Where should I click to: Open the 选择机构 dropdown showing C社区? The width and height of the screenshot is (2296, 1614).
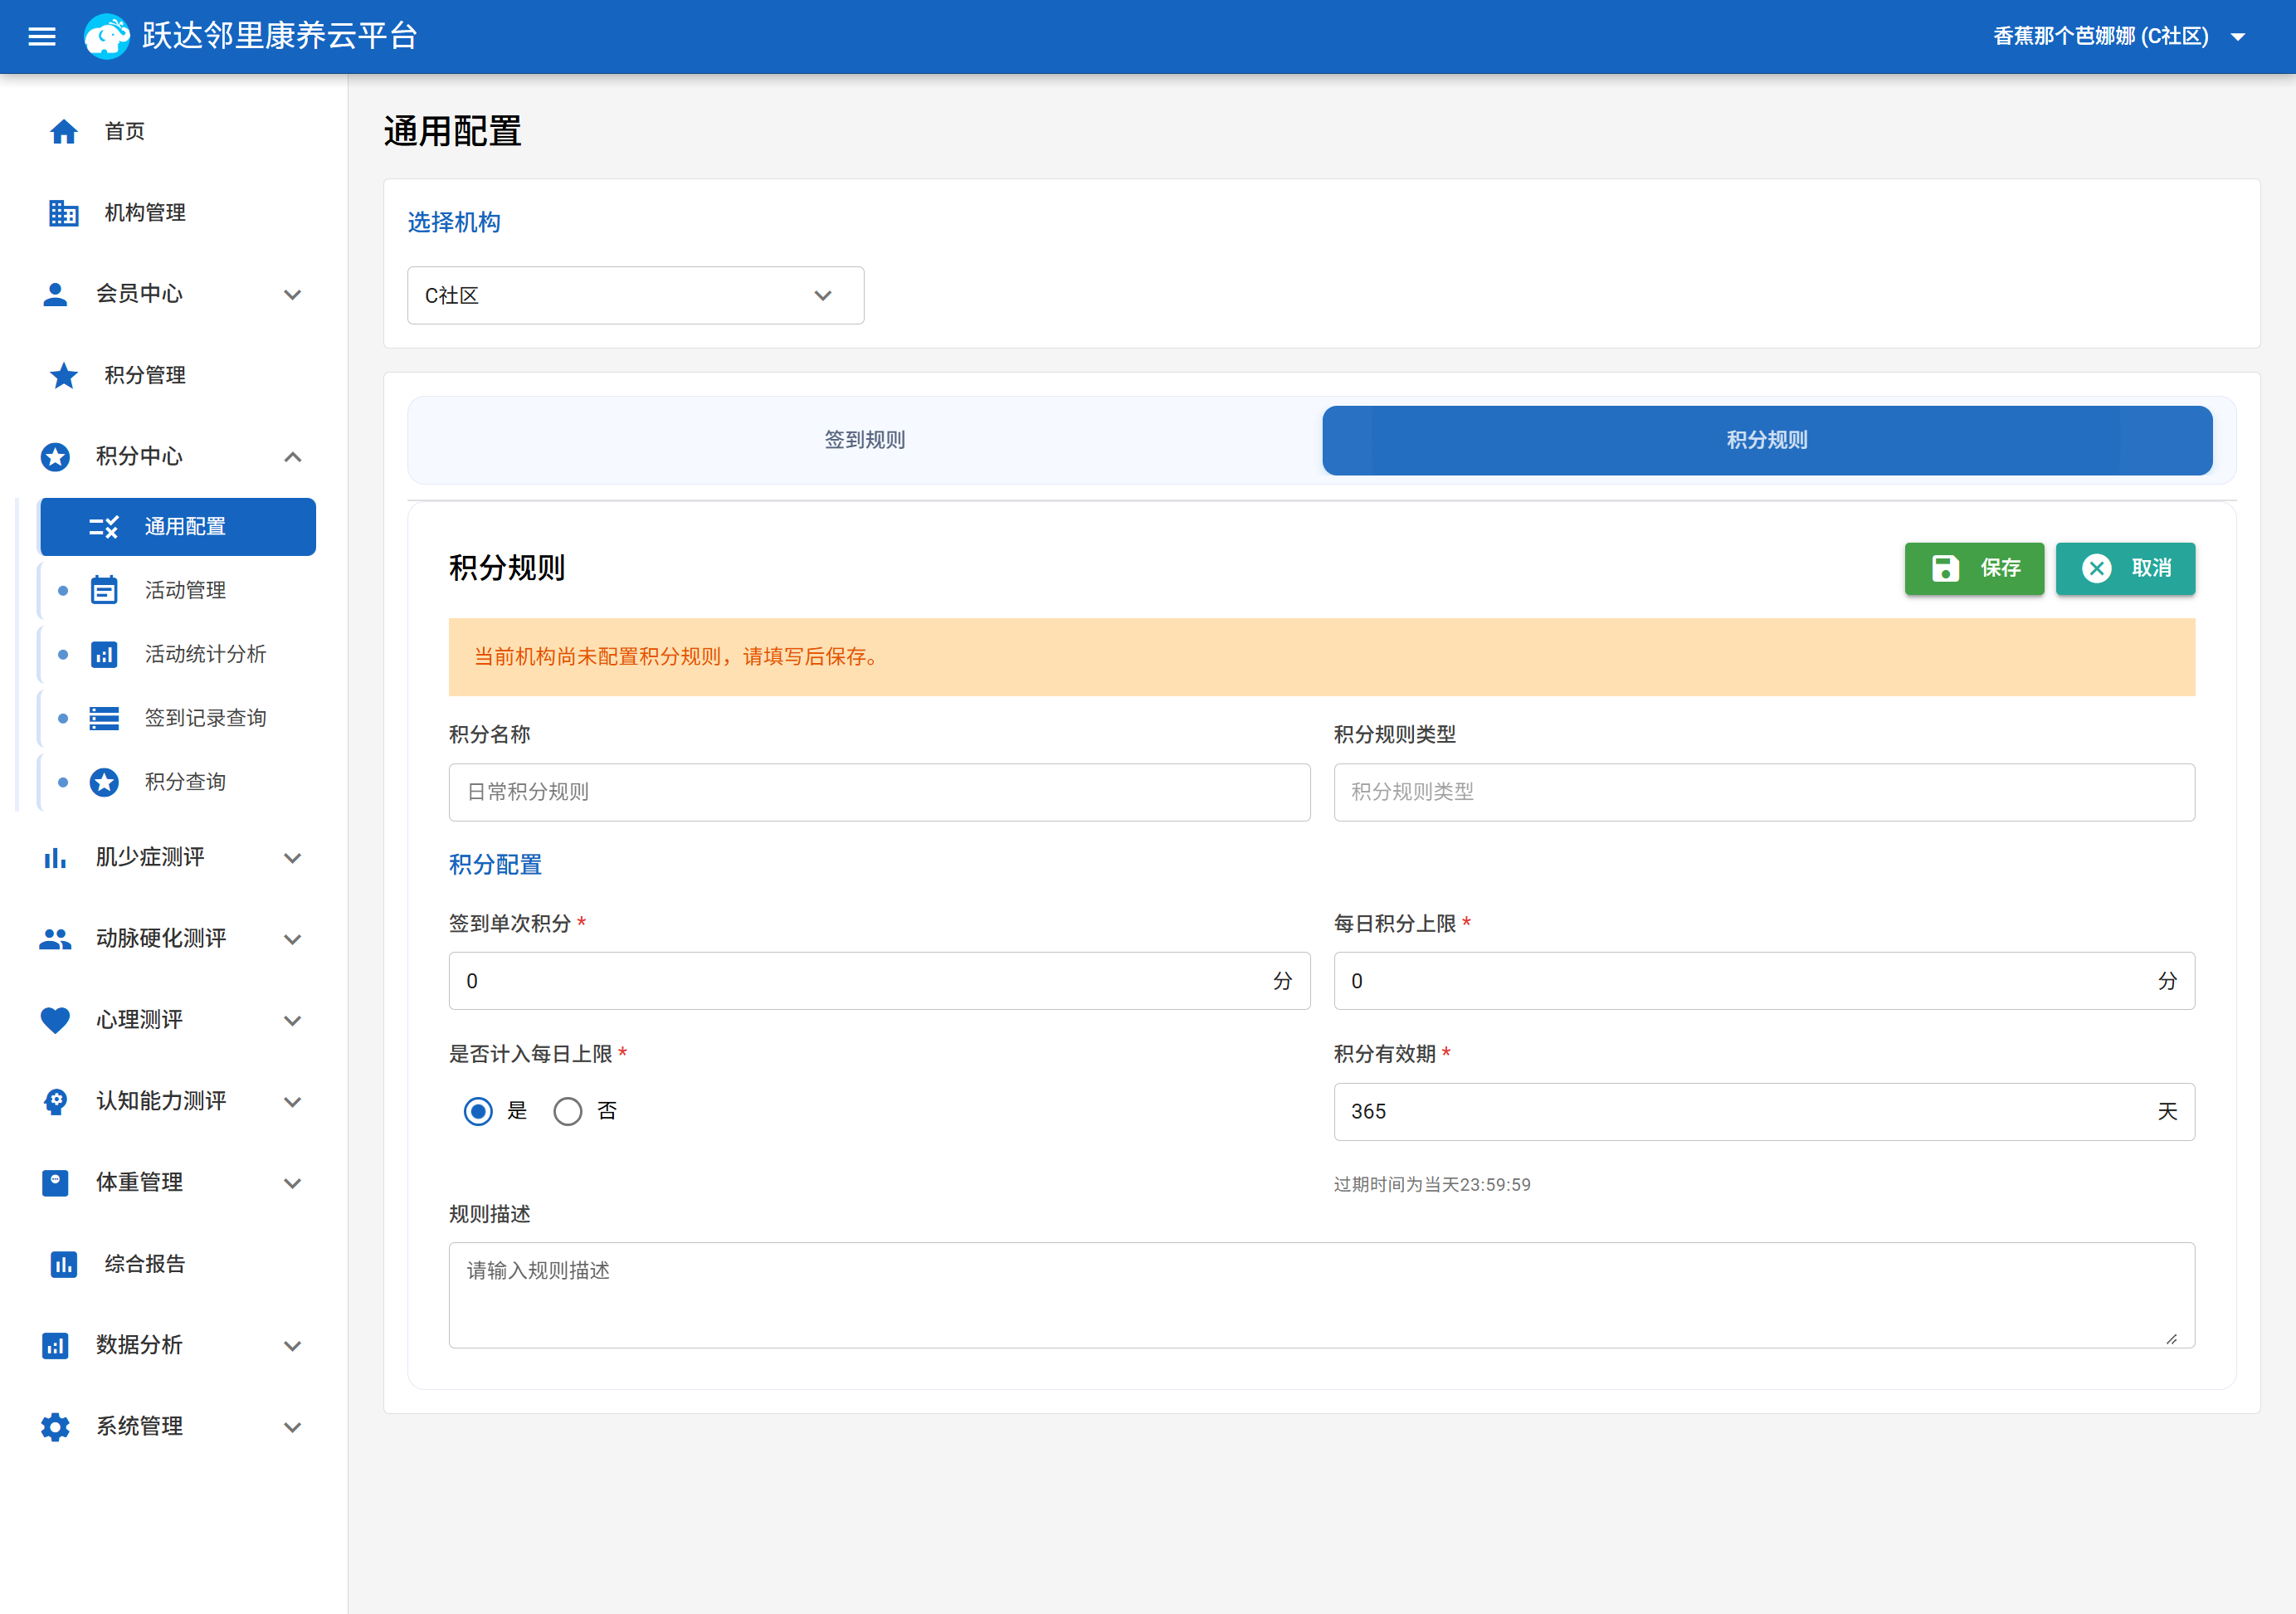[635, 295]
